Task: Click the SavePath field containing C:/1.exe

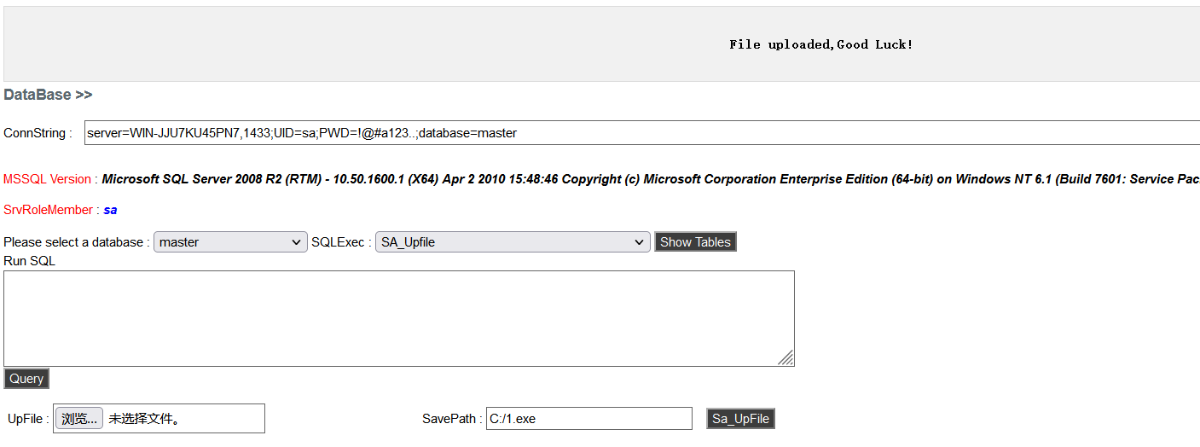Action: point(588,419)
